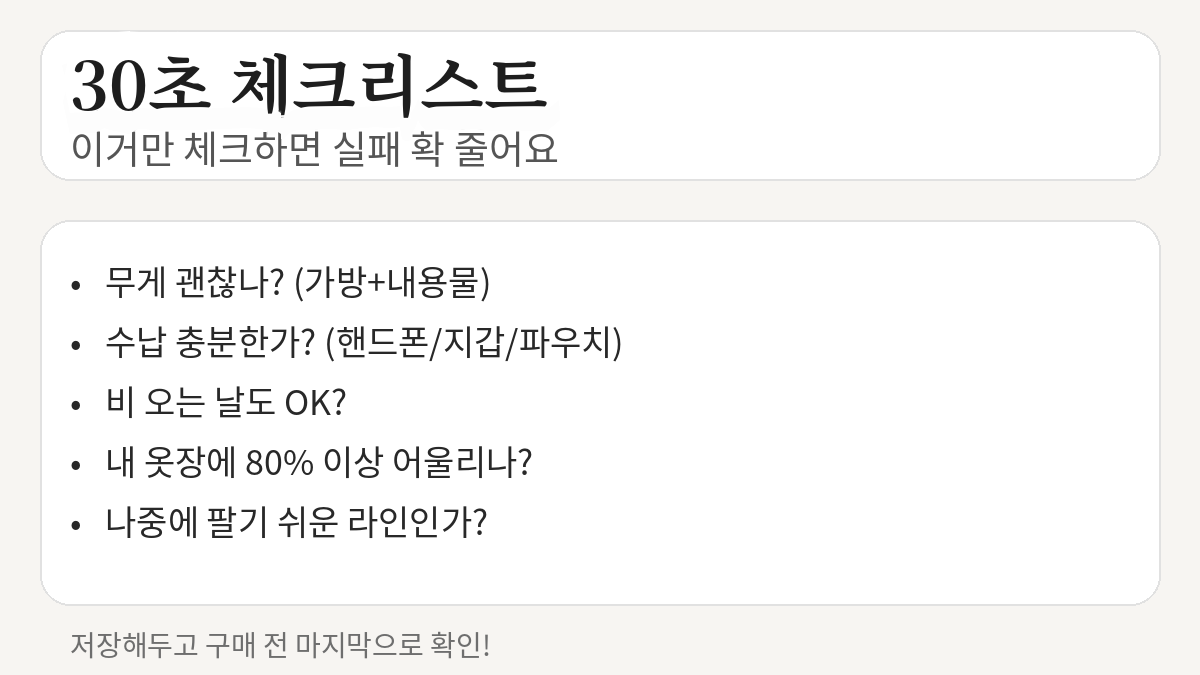Select the "이상 어울리나?" text
The height and width of the screenshot is (675, 1200).
[428, 464]
